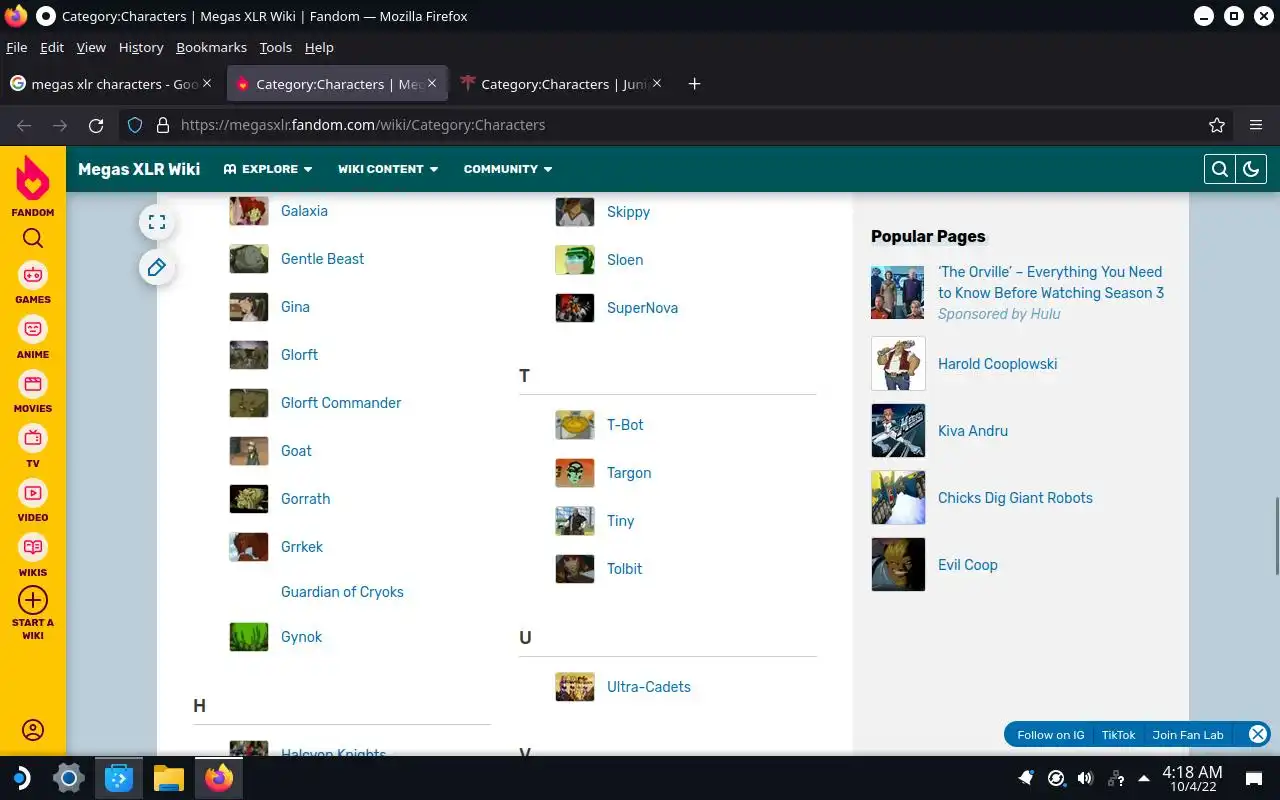
Task: Open the Tolbit character link
Action: coord(624,569)
